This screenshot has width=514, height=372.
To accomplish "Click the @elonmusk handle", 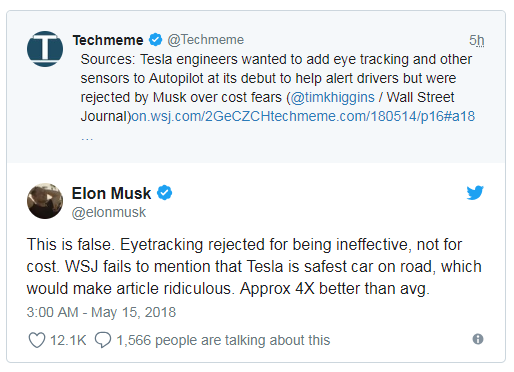I will tap(109, 212).
